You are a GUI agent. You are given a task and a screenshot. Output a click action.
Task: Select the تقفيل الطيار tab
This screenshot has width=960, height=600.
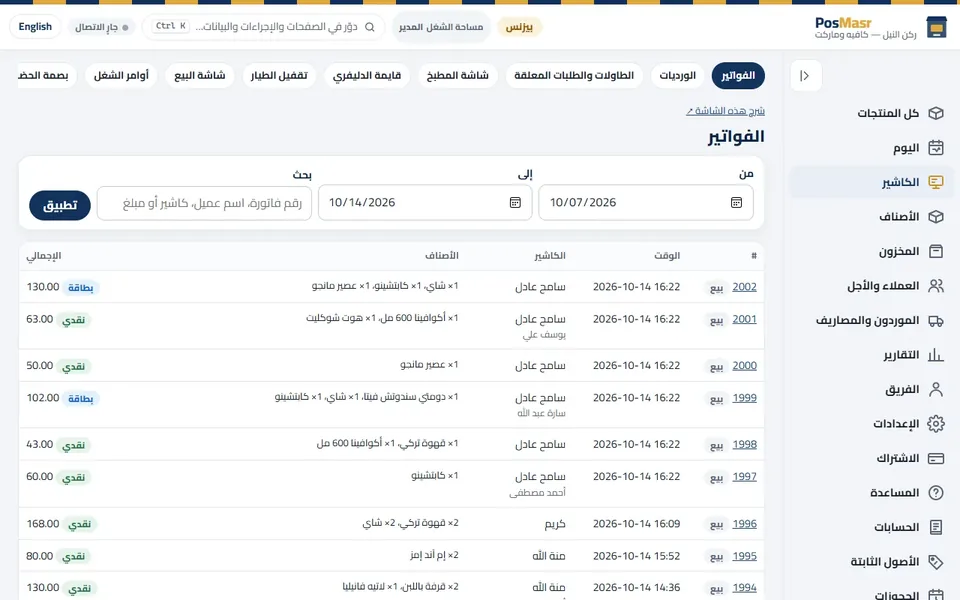click(x=279, y=75)
